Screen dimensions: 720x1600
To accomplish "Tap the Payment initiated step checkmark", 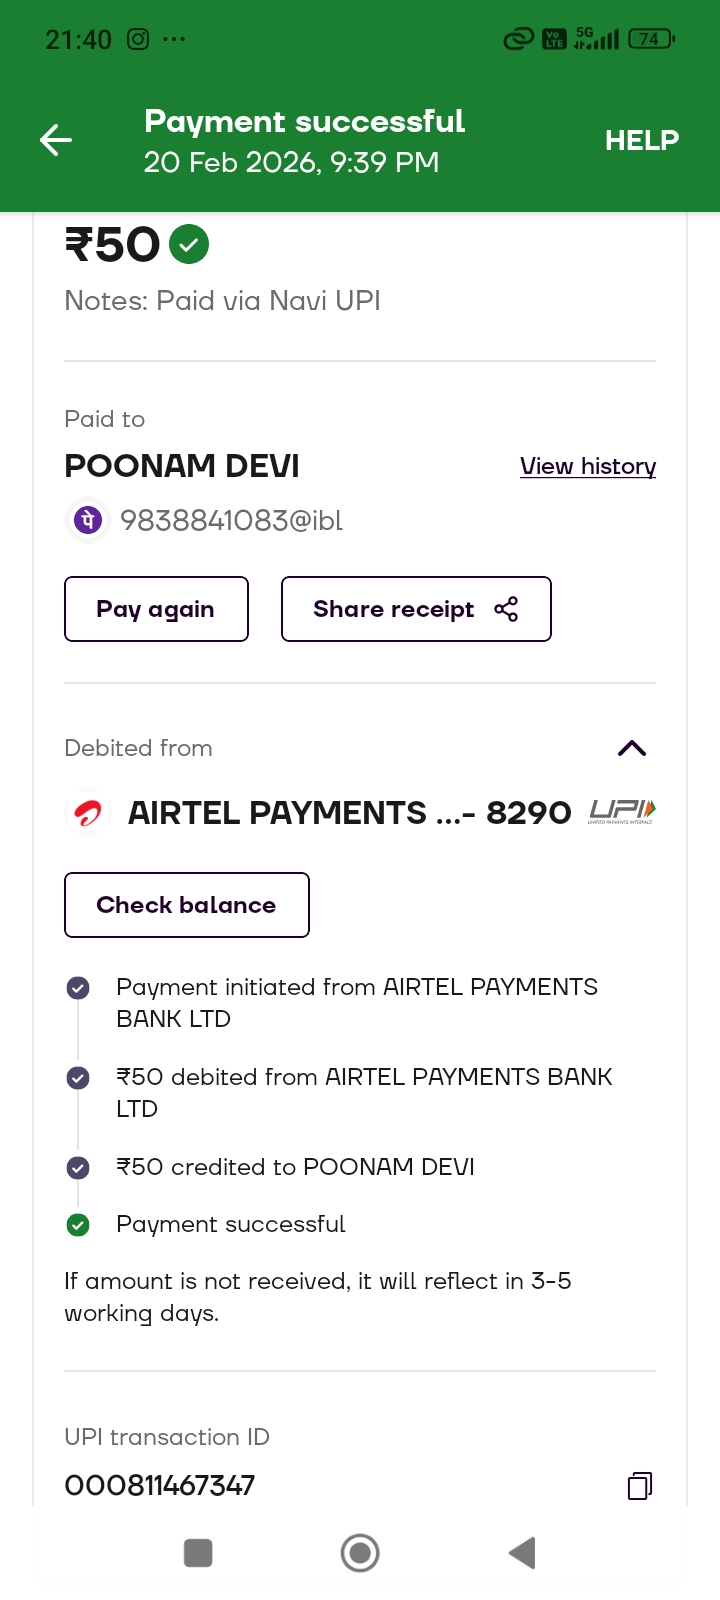I will click(78, 988).
